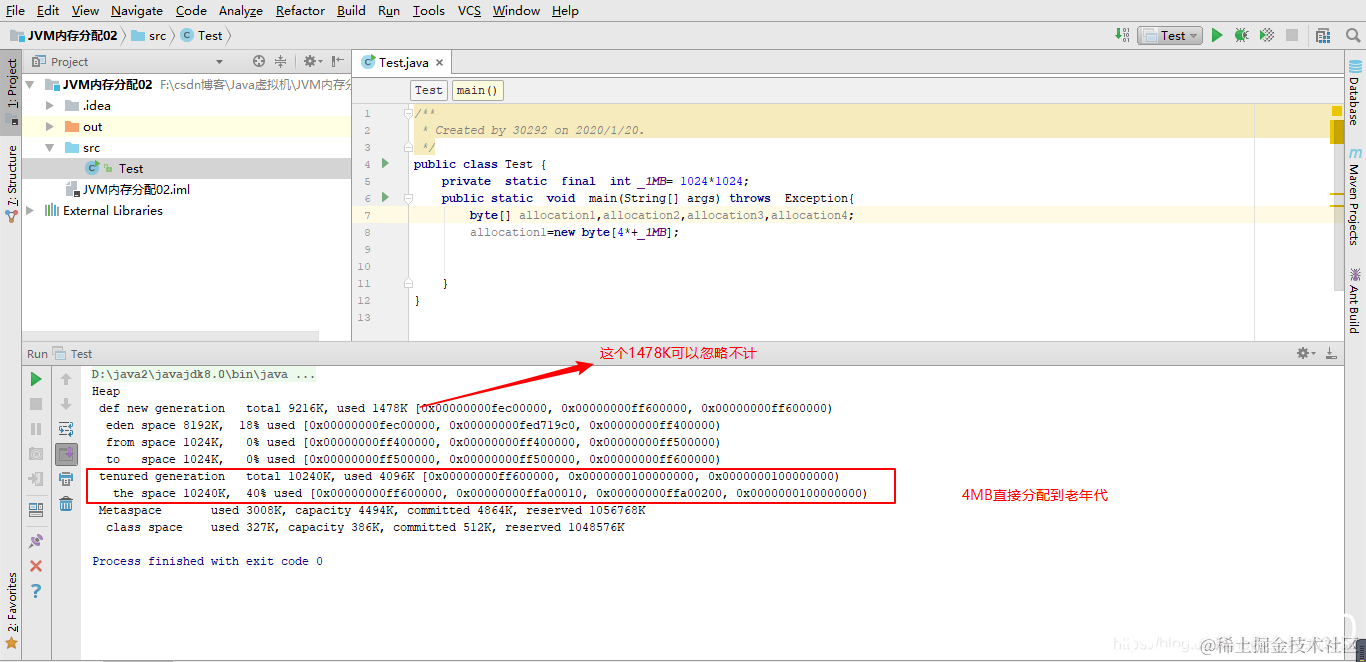Fold the comment block at line 1
The height and width of the screenshot is (662, 1366).
coord(408,113)
